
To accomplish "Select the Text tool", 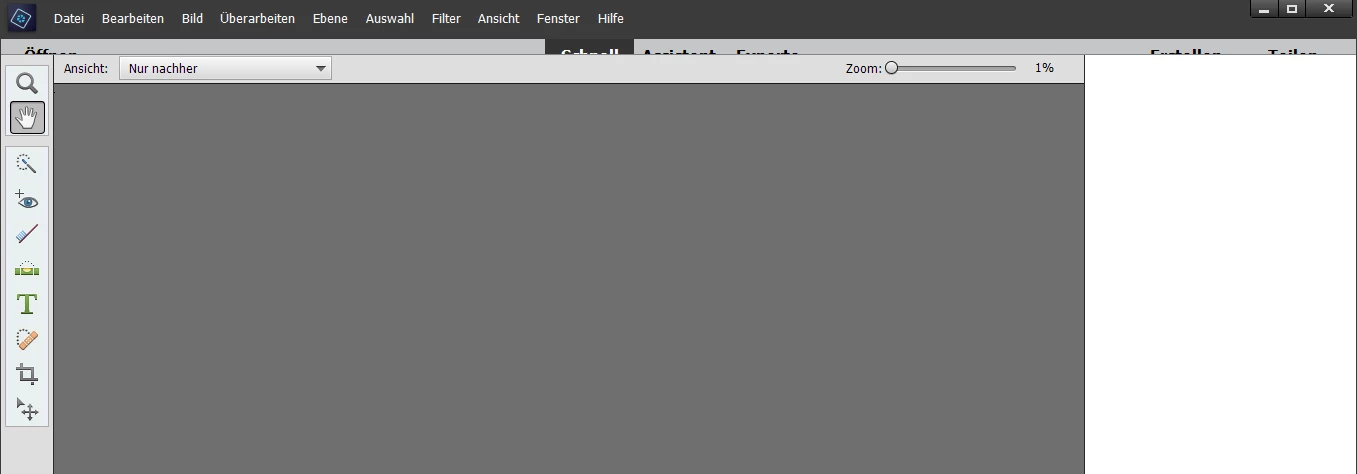I will pos(27,304).
